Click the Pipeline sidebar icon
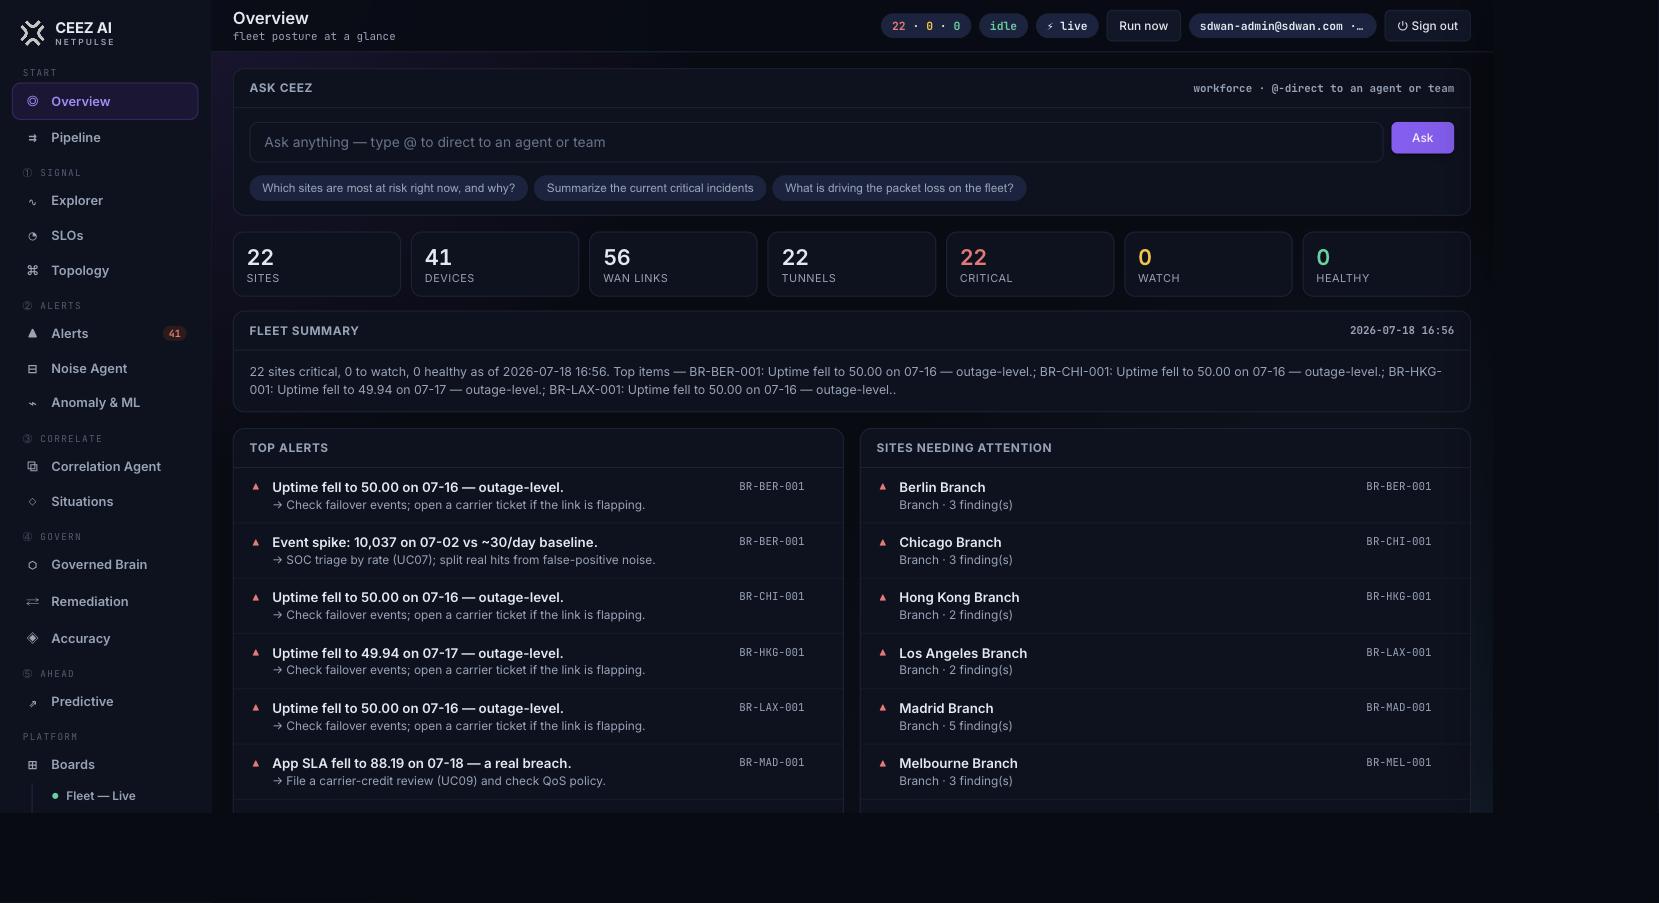The width and height of the screenshot is (1659, 903). point(32,138)
